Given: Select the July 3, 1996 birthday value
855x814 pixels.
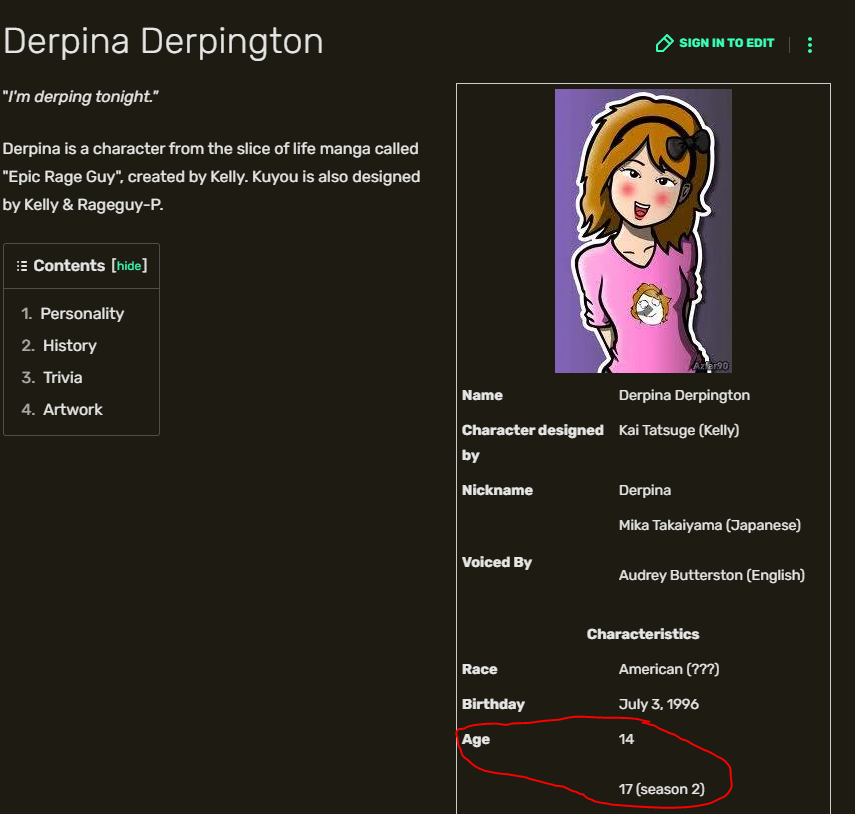Looking at the screenshot, I should (x=658, y=704).
